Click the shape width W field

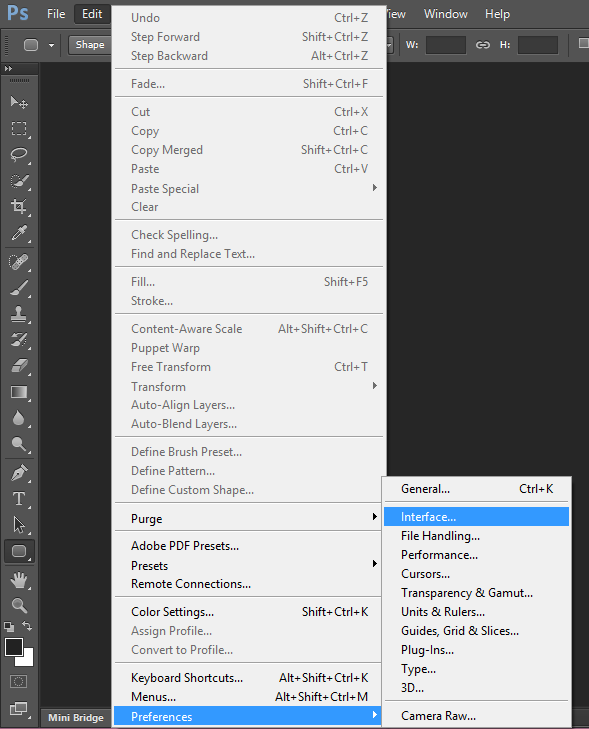click(x=446, y=45)
